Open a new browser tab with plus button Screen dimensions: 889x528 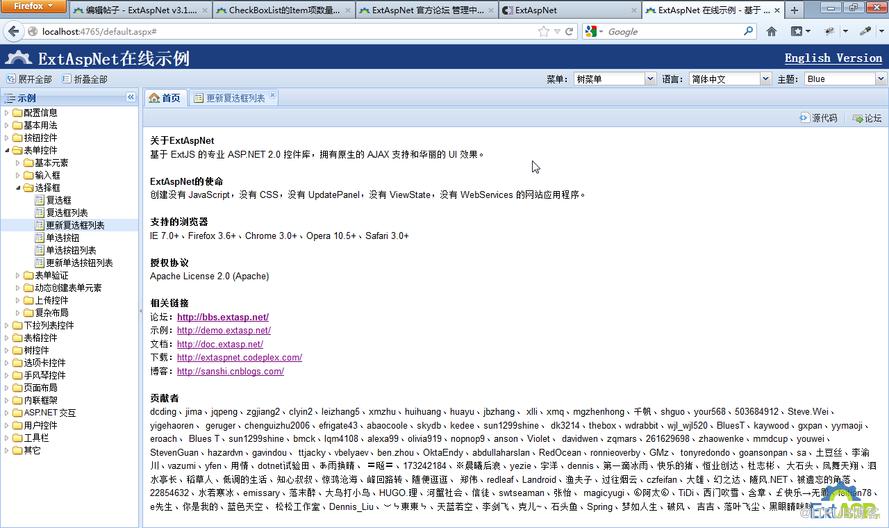point(794,10)
